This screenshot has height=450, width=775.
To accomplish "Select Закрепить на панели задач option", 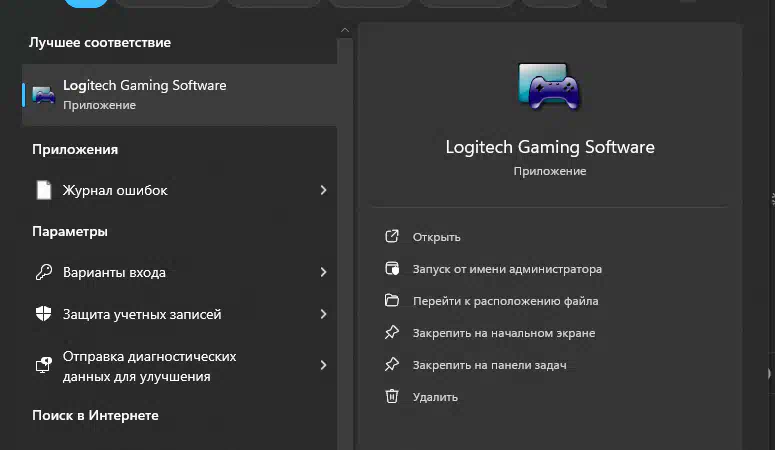I will coord(489,365).
